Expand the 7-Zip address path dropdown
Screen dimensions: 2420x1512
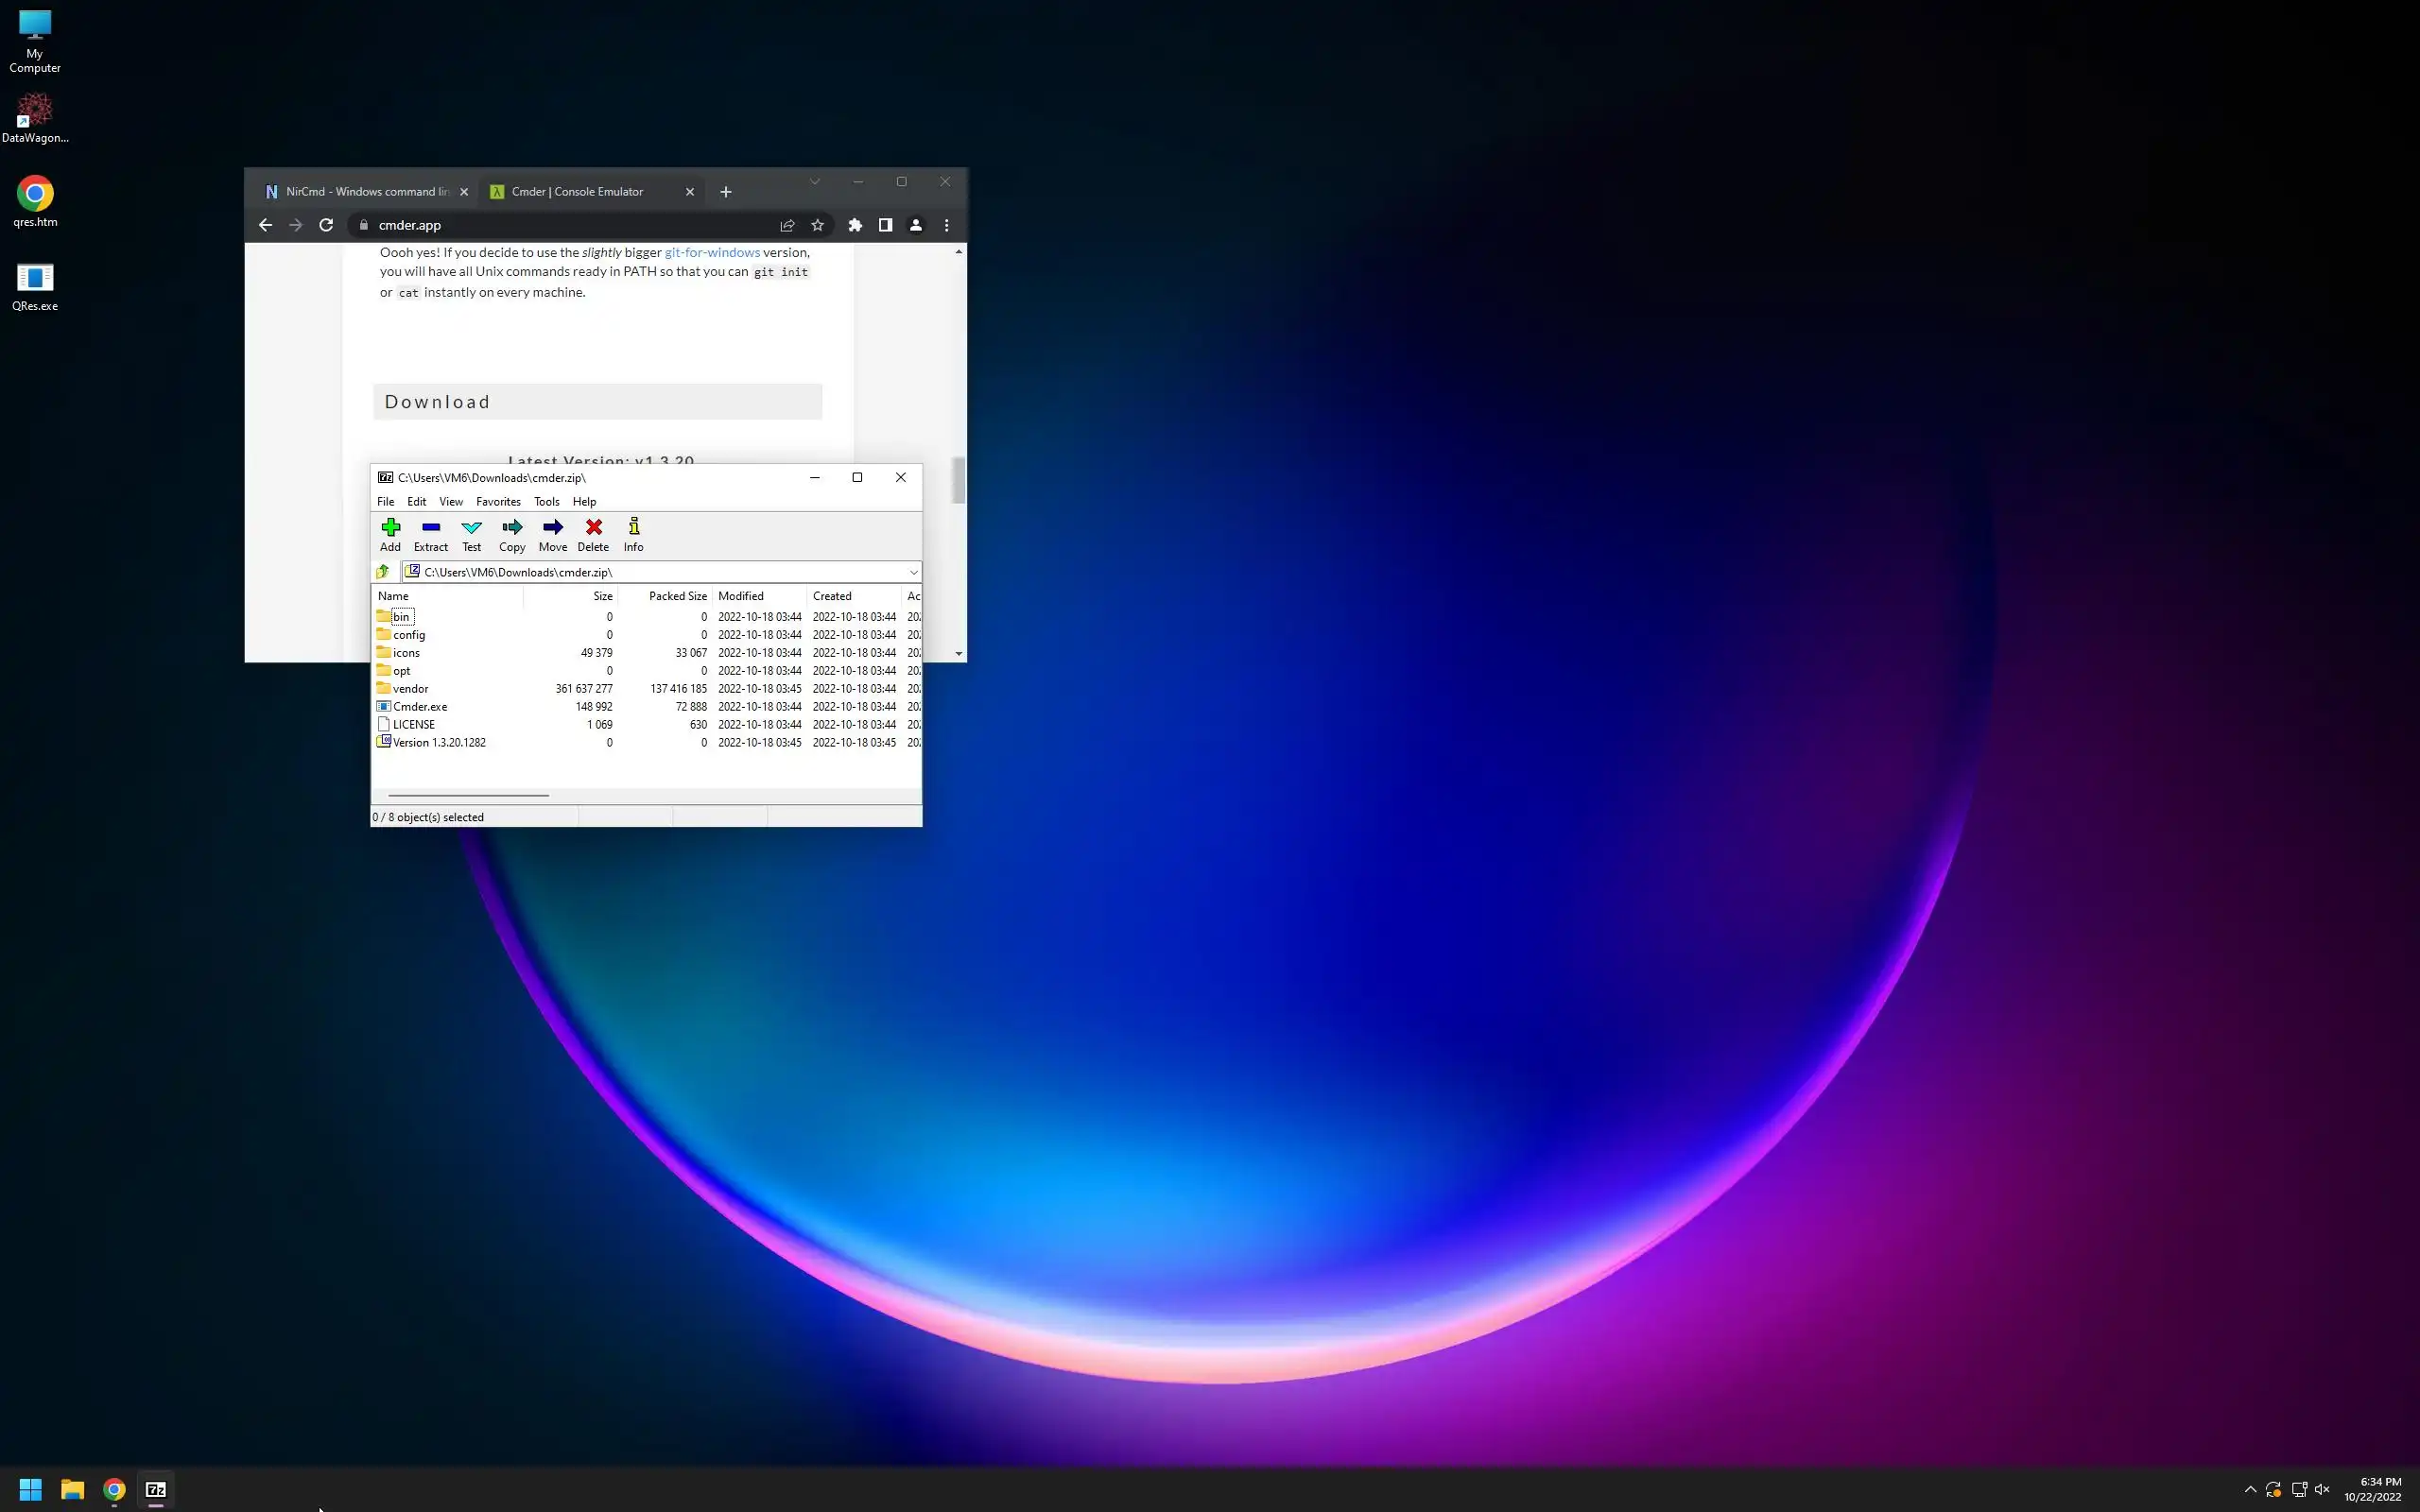click(913, 572)
